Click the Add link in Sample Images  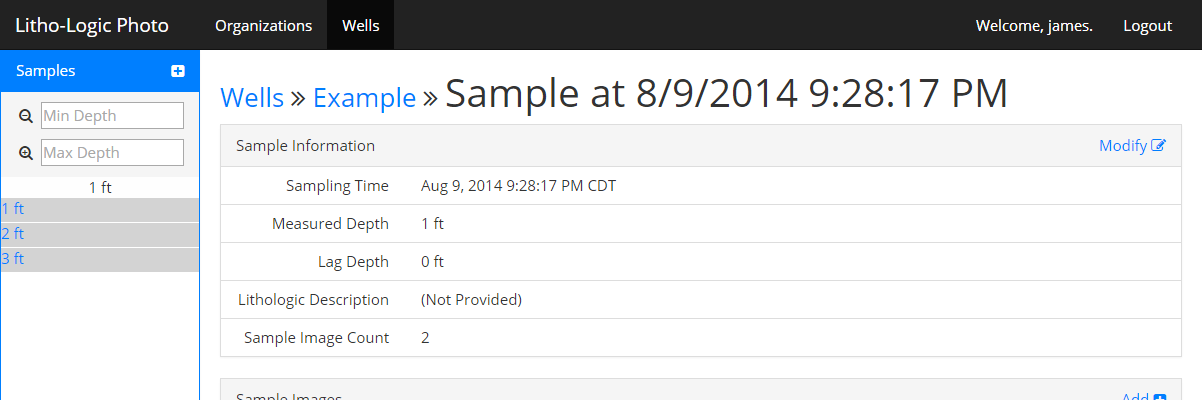click(x=1134, y=397)
